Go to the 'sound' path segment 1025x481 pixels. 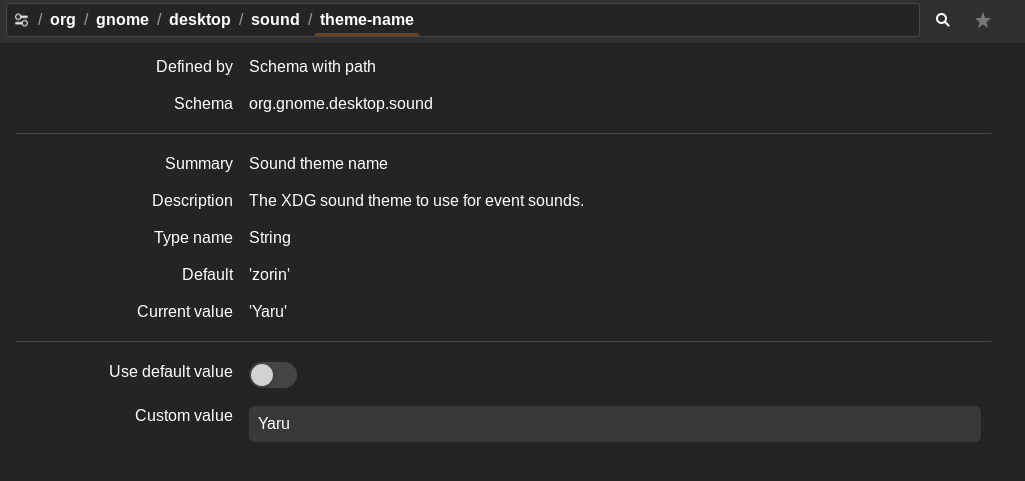click(x=275, y=20)
